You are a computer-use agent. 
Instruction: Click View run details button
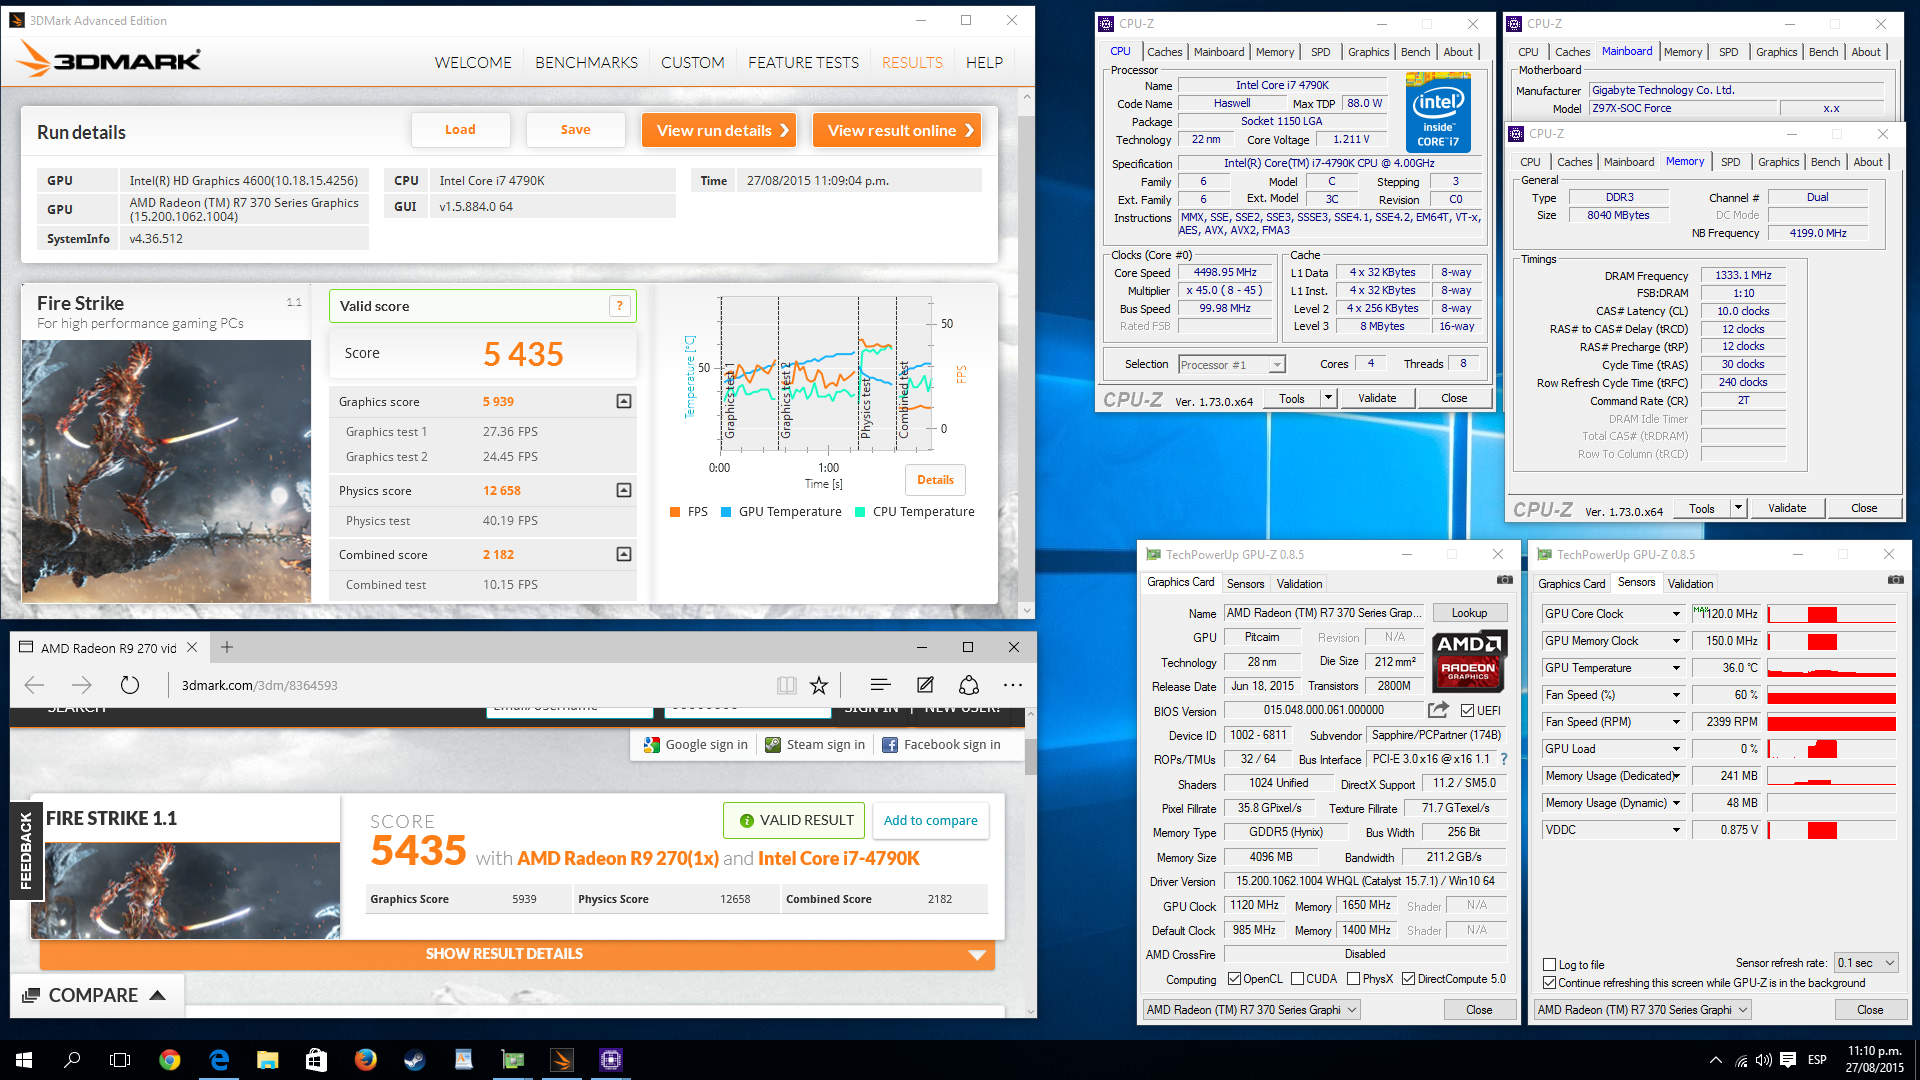pos(718,130)
